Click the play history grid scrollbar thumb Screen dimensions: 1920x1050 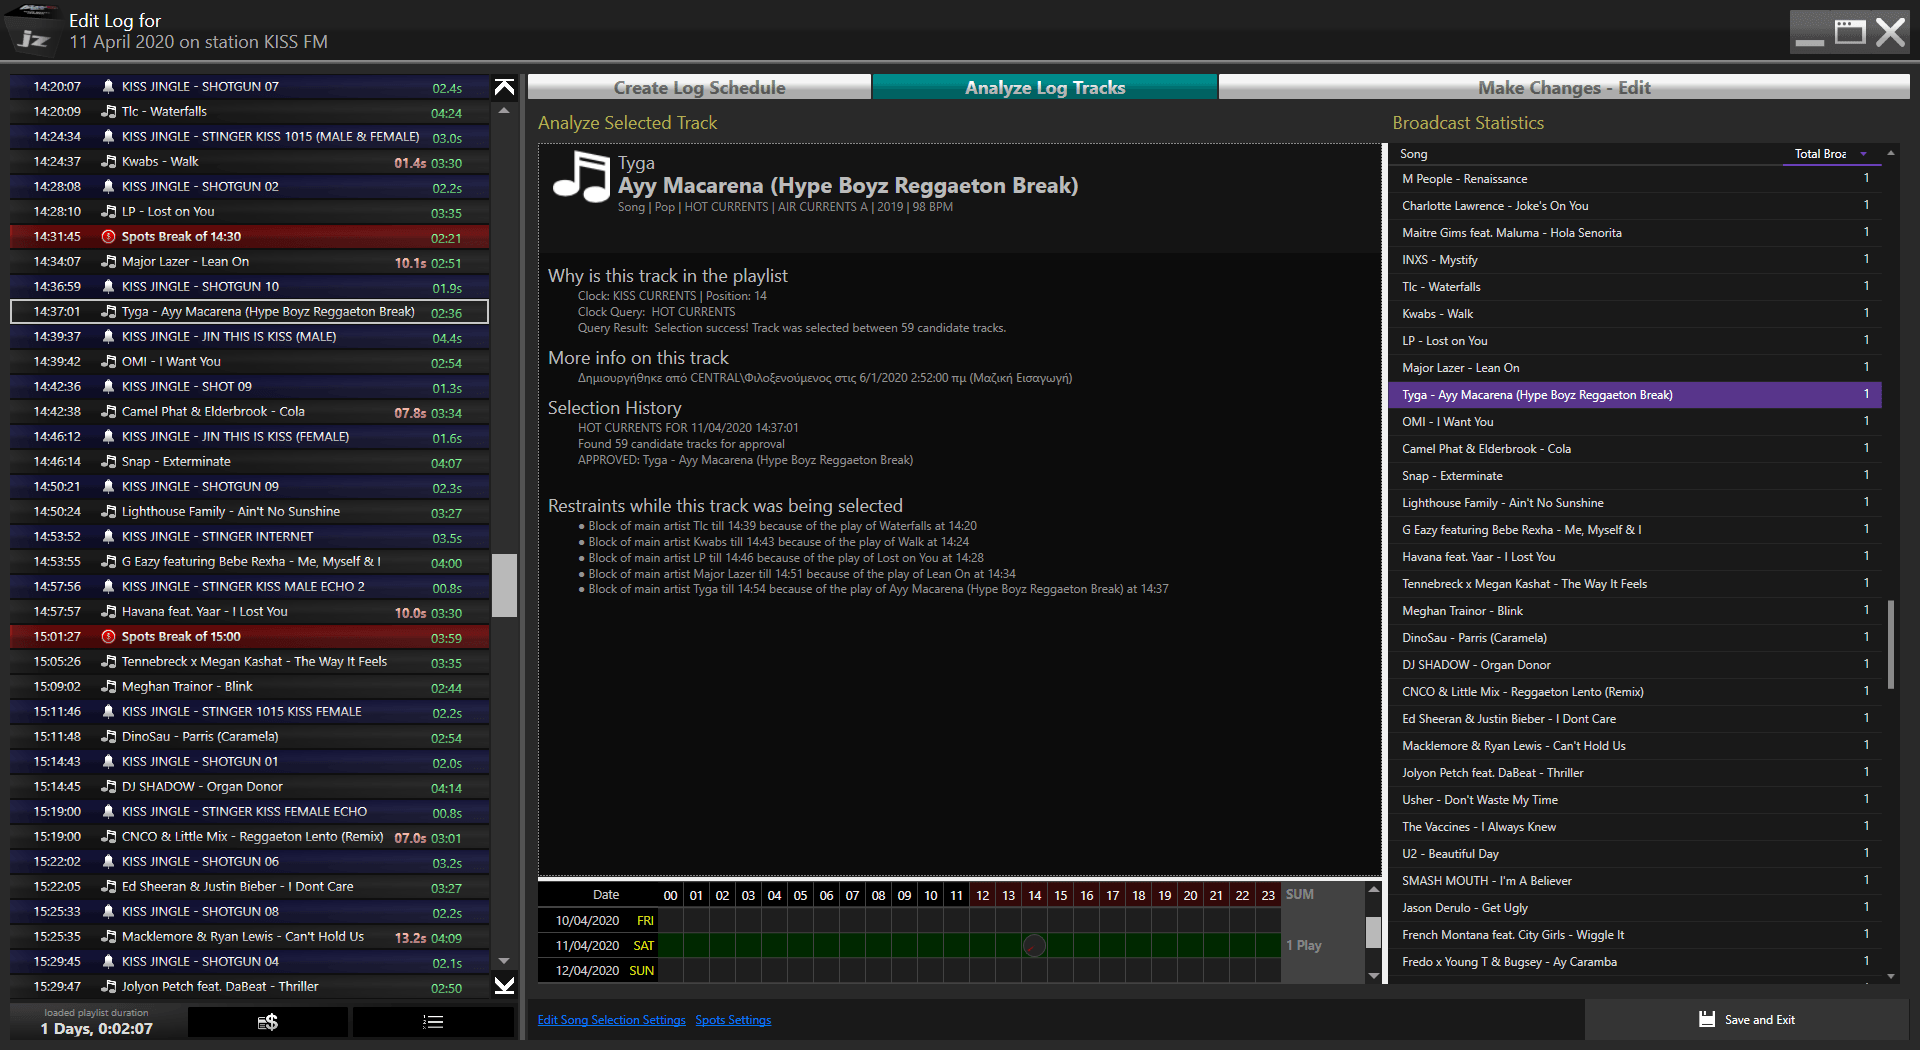point(1374,932)
